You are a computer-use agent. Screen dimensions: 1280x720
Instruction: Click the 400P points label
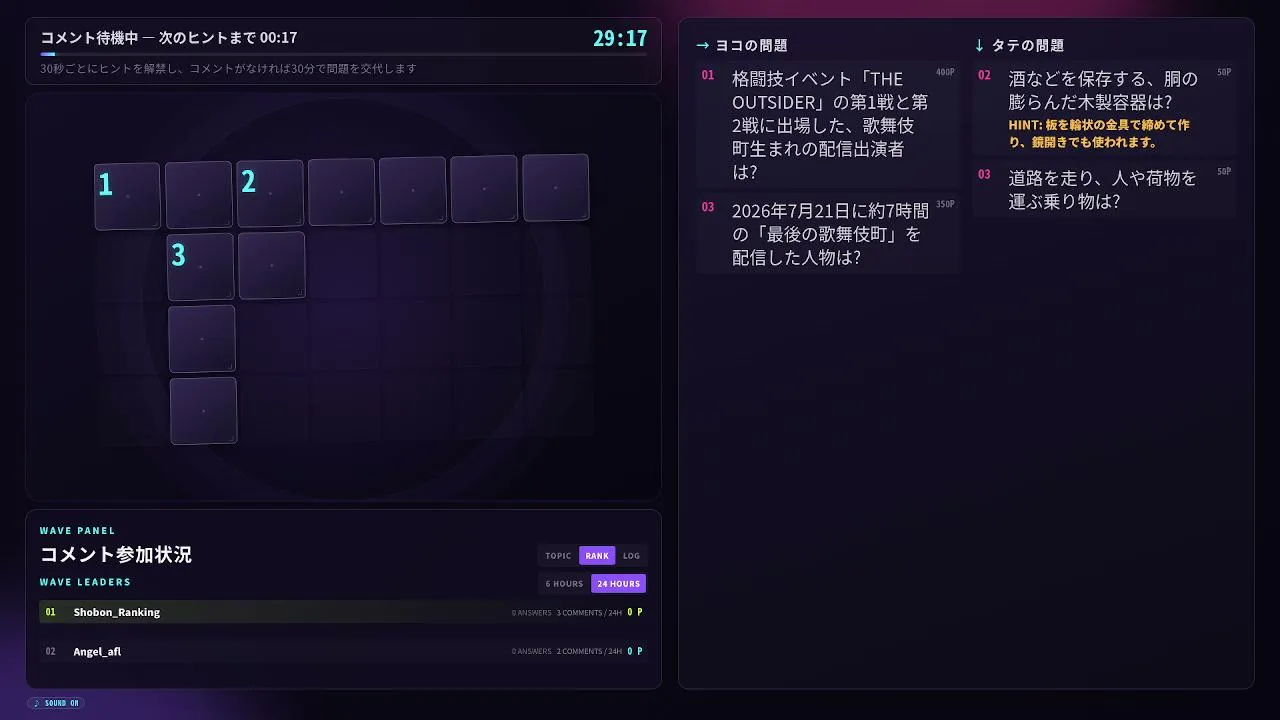click(945, 72)
